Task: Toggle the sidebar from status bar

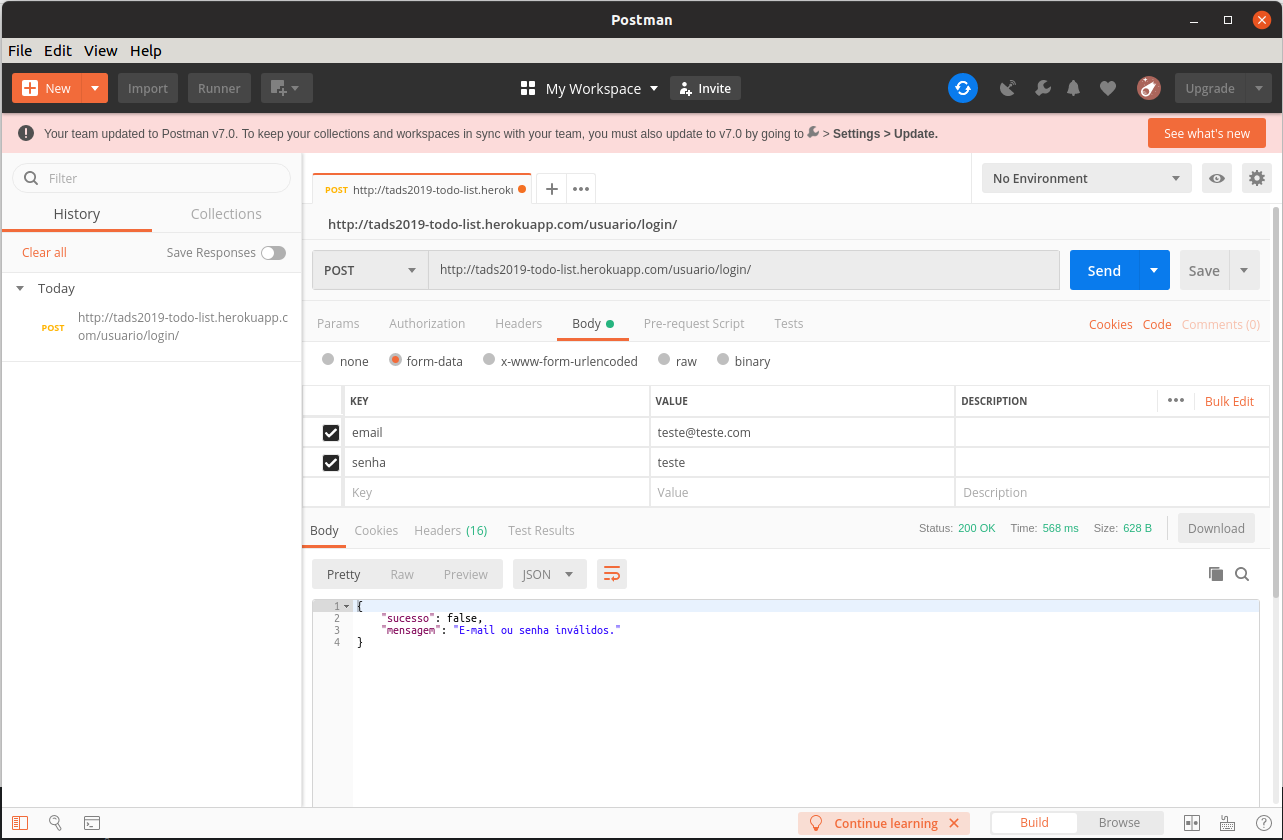Action: [21, 823]
